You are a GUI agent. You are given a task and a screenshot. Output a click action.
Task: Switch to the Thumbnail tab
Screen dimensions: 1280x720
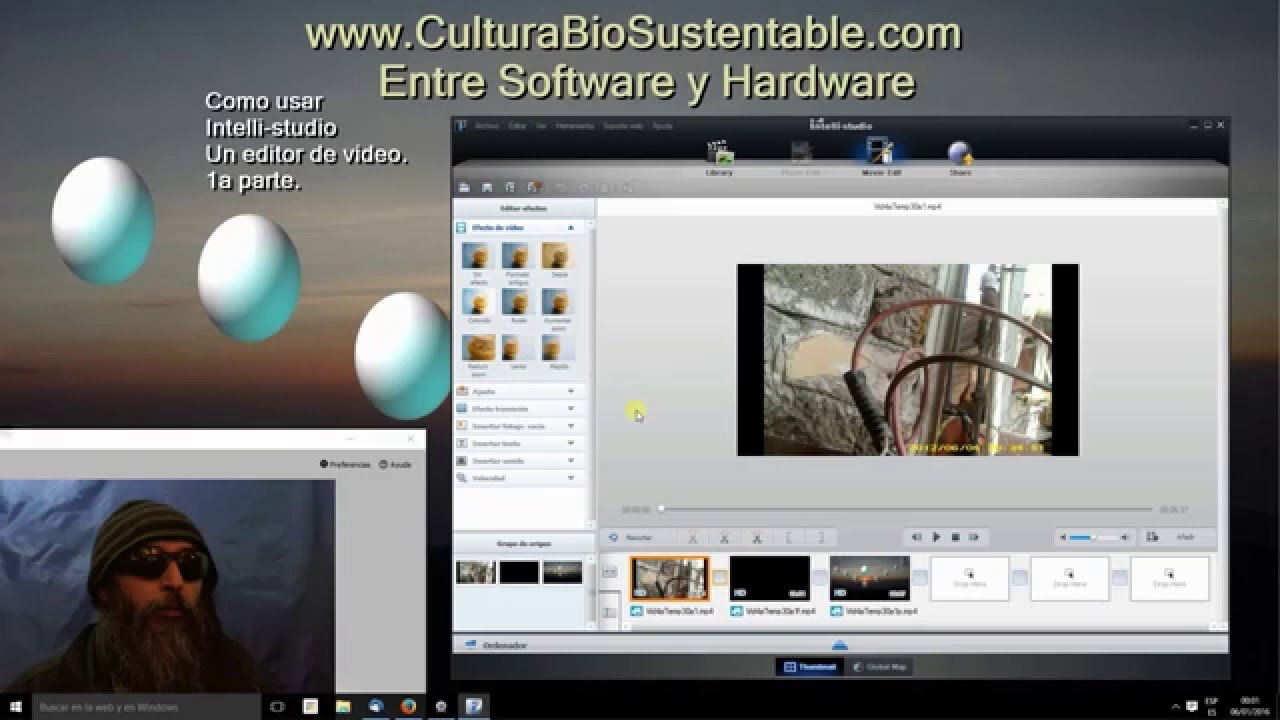tap(808, 666)
